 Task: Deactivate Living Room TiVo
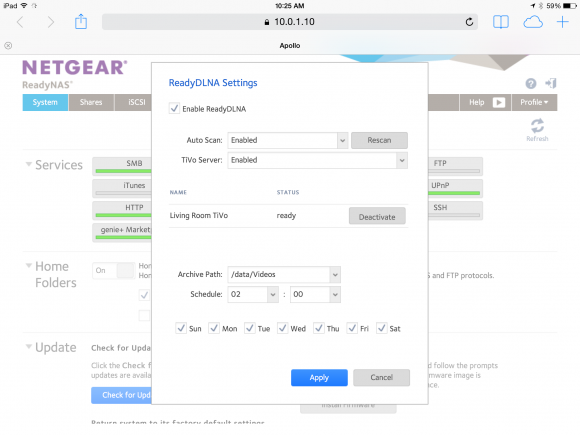click(x=377, y=216)
